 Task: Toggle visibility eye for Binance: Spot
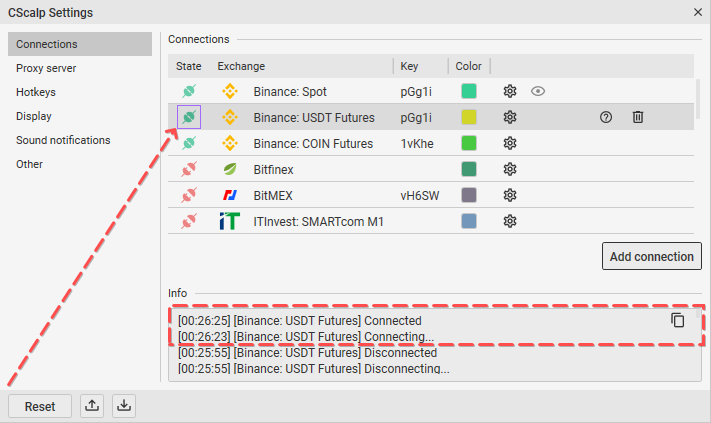pyautogui.click(x=538, y=91)
